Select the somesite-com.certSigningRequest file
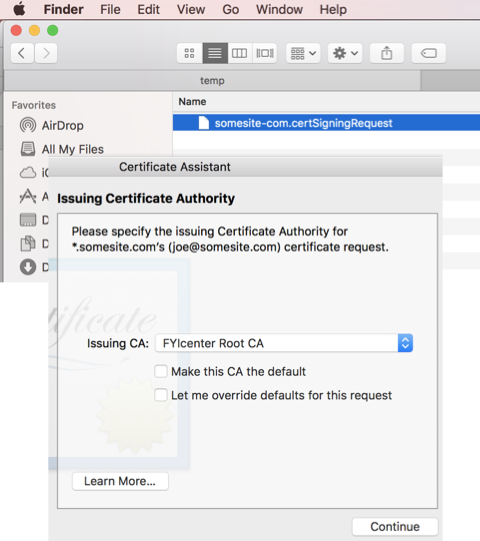Image resolution: width=480 pixels, height=541 pixels. (326, 123)
